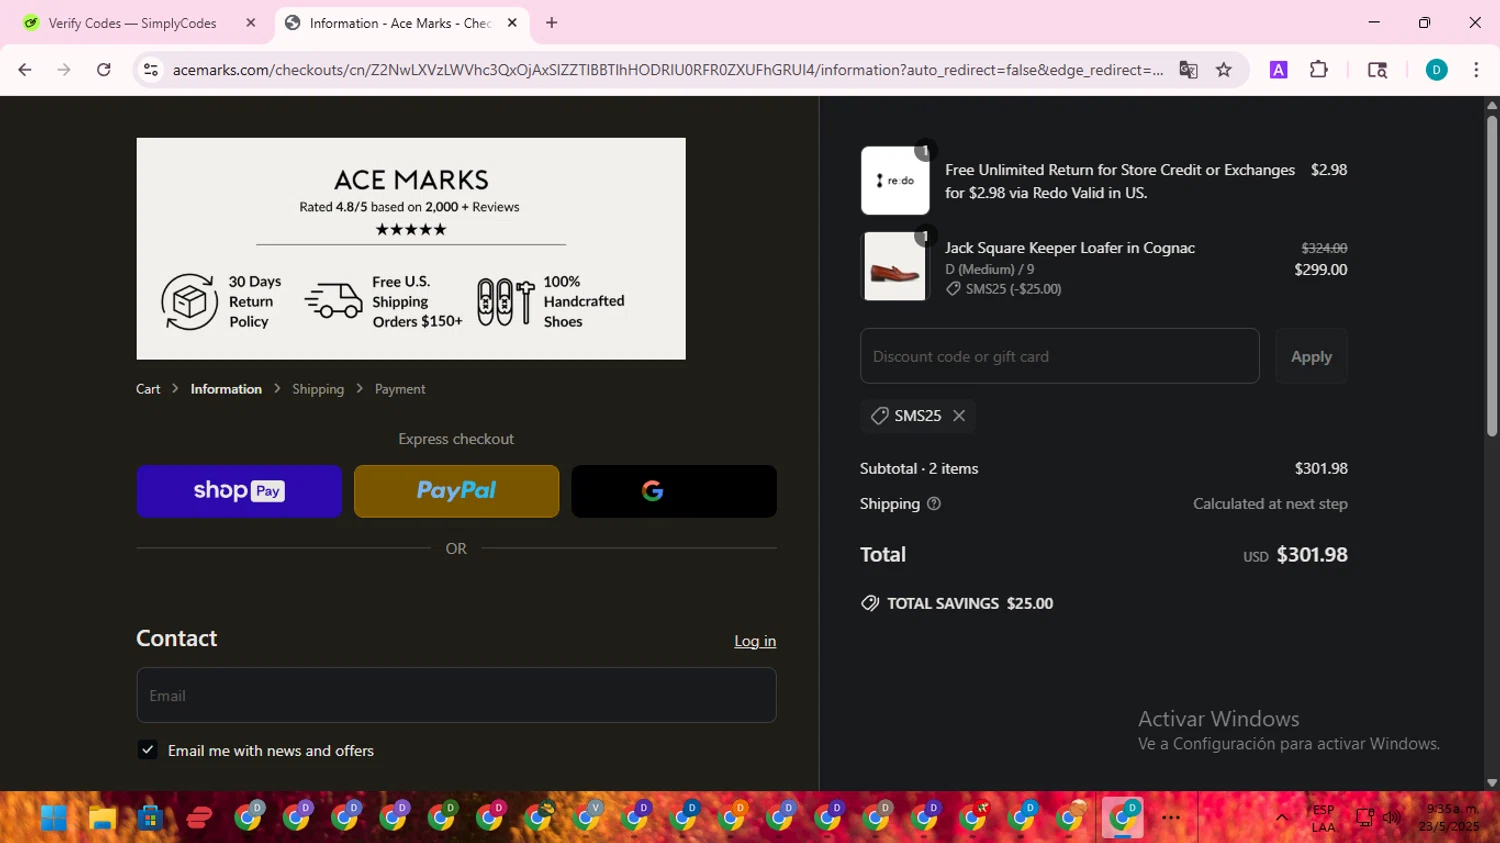Open a new browser tab

[551, 23]
